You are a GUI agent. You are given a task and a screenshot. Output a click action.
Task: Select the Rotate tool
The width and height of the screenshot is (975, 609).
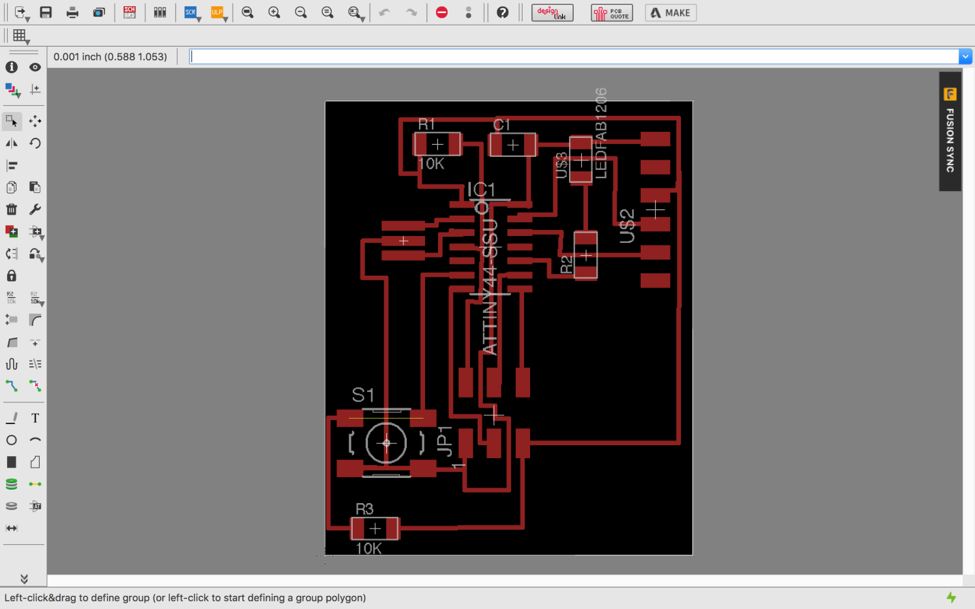(35, 143)
